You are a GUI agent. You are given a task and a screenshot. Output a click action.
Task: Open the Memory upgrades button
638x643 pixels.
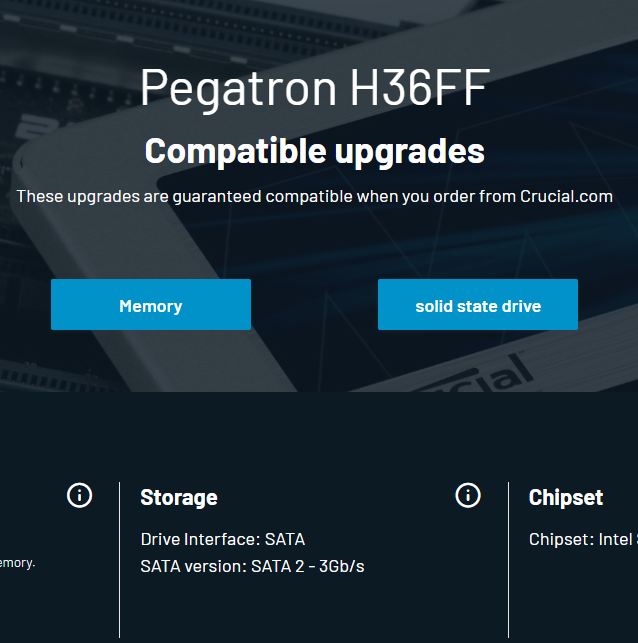coord(151,305)
